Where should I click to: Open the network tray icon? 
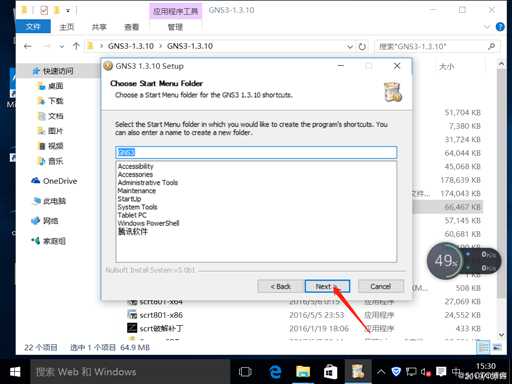click(x=411, y=372)
